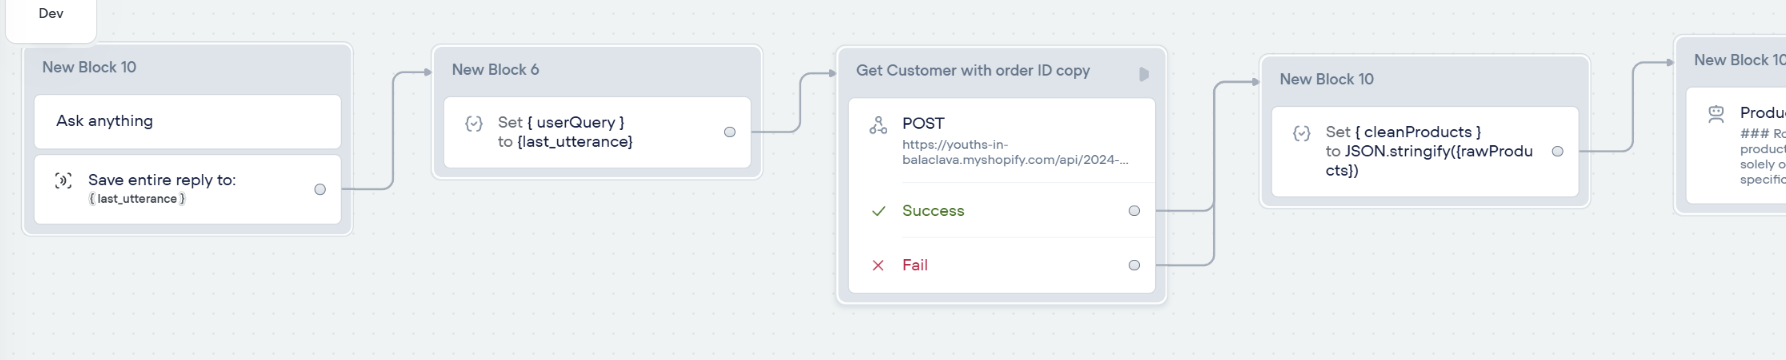Select the Success path output port

click(1134, 211)
